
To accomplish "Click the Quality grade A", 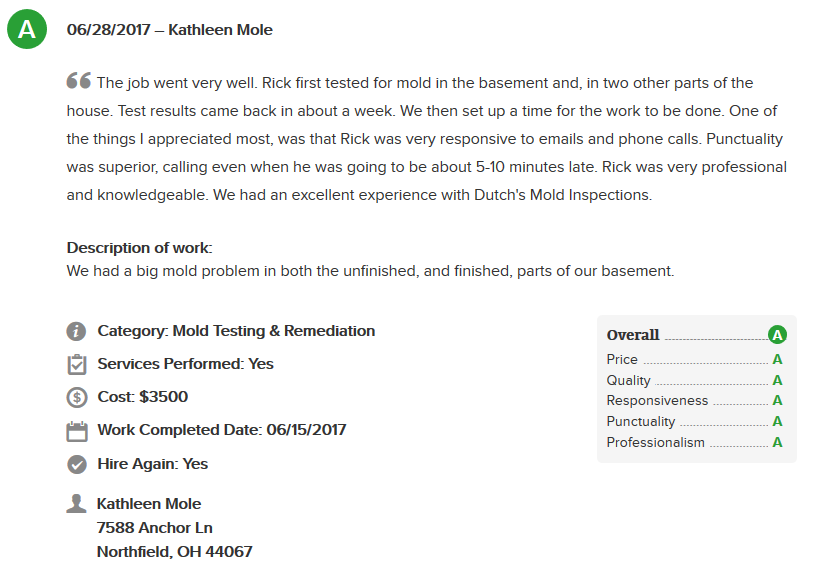I will (x=777, y=380).
